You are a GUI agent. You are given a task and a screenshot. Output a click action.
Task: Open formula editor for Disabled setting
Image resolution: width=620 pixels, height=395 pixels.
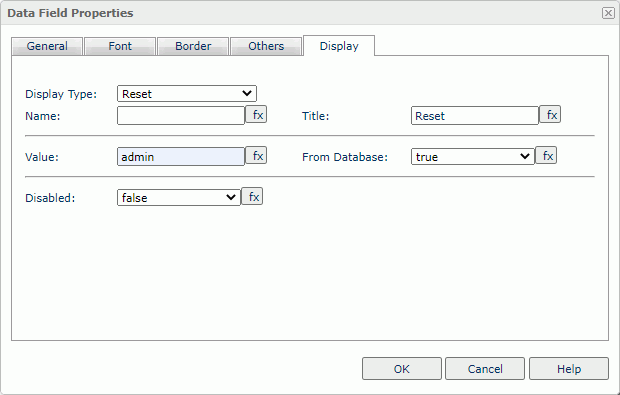[x=252, y=197]
